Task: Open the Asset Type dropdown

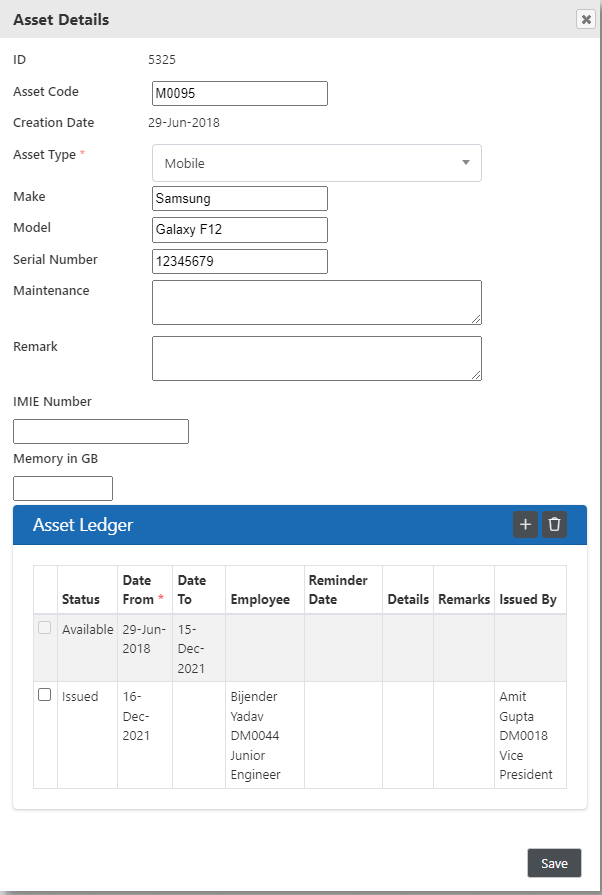Action: point(317,163)
